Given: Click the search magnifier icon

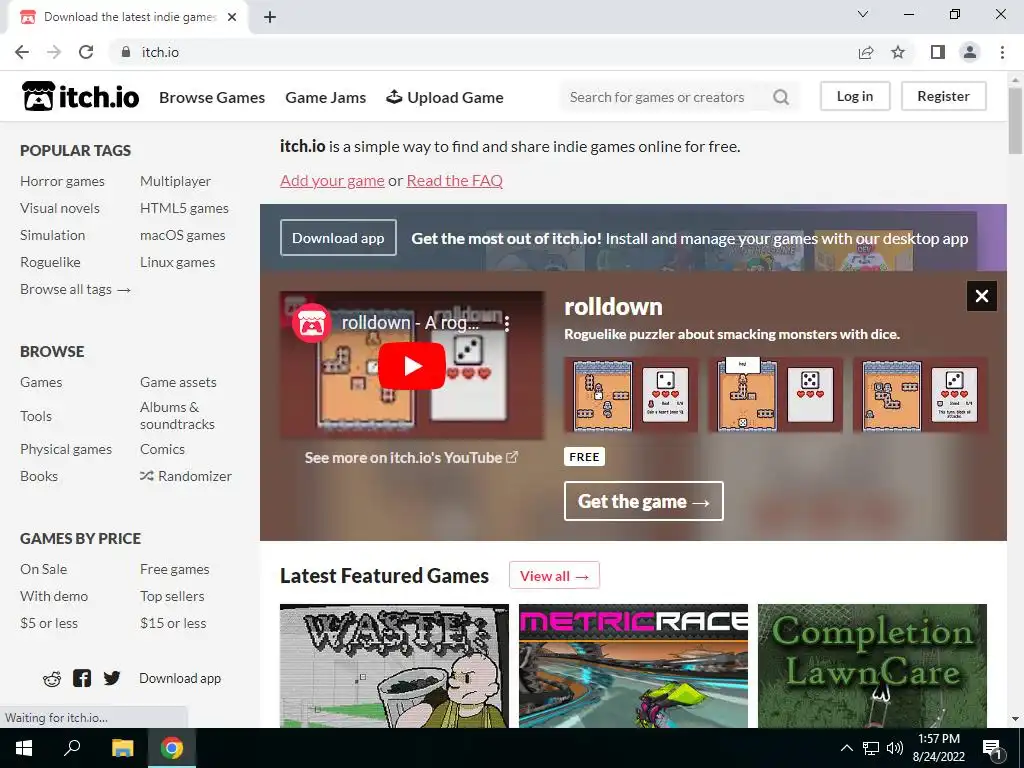Looking at the screenshot, I should point(780,97).
